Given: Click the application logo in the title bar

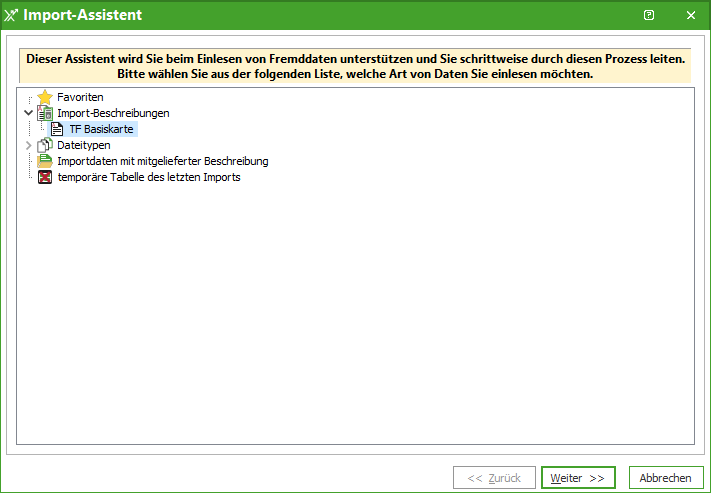Looking at the screenshot, I should point(12,15).
